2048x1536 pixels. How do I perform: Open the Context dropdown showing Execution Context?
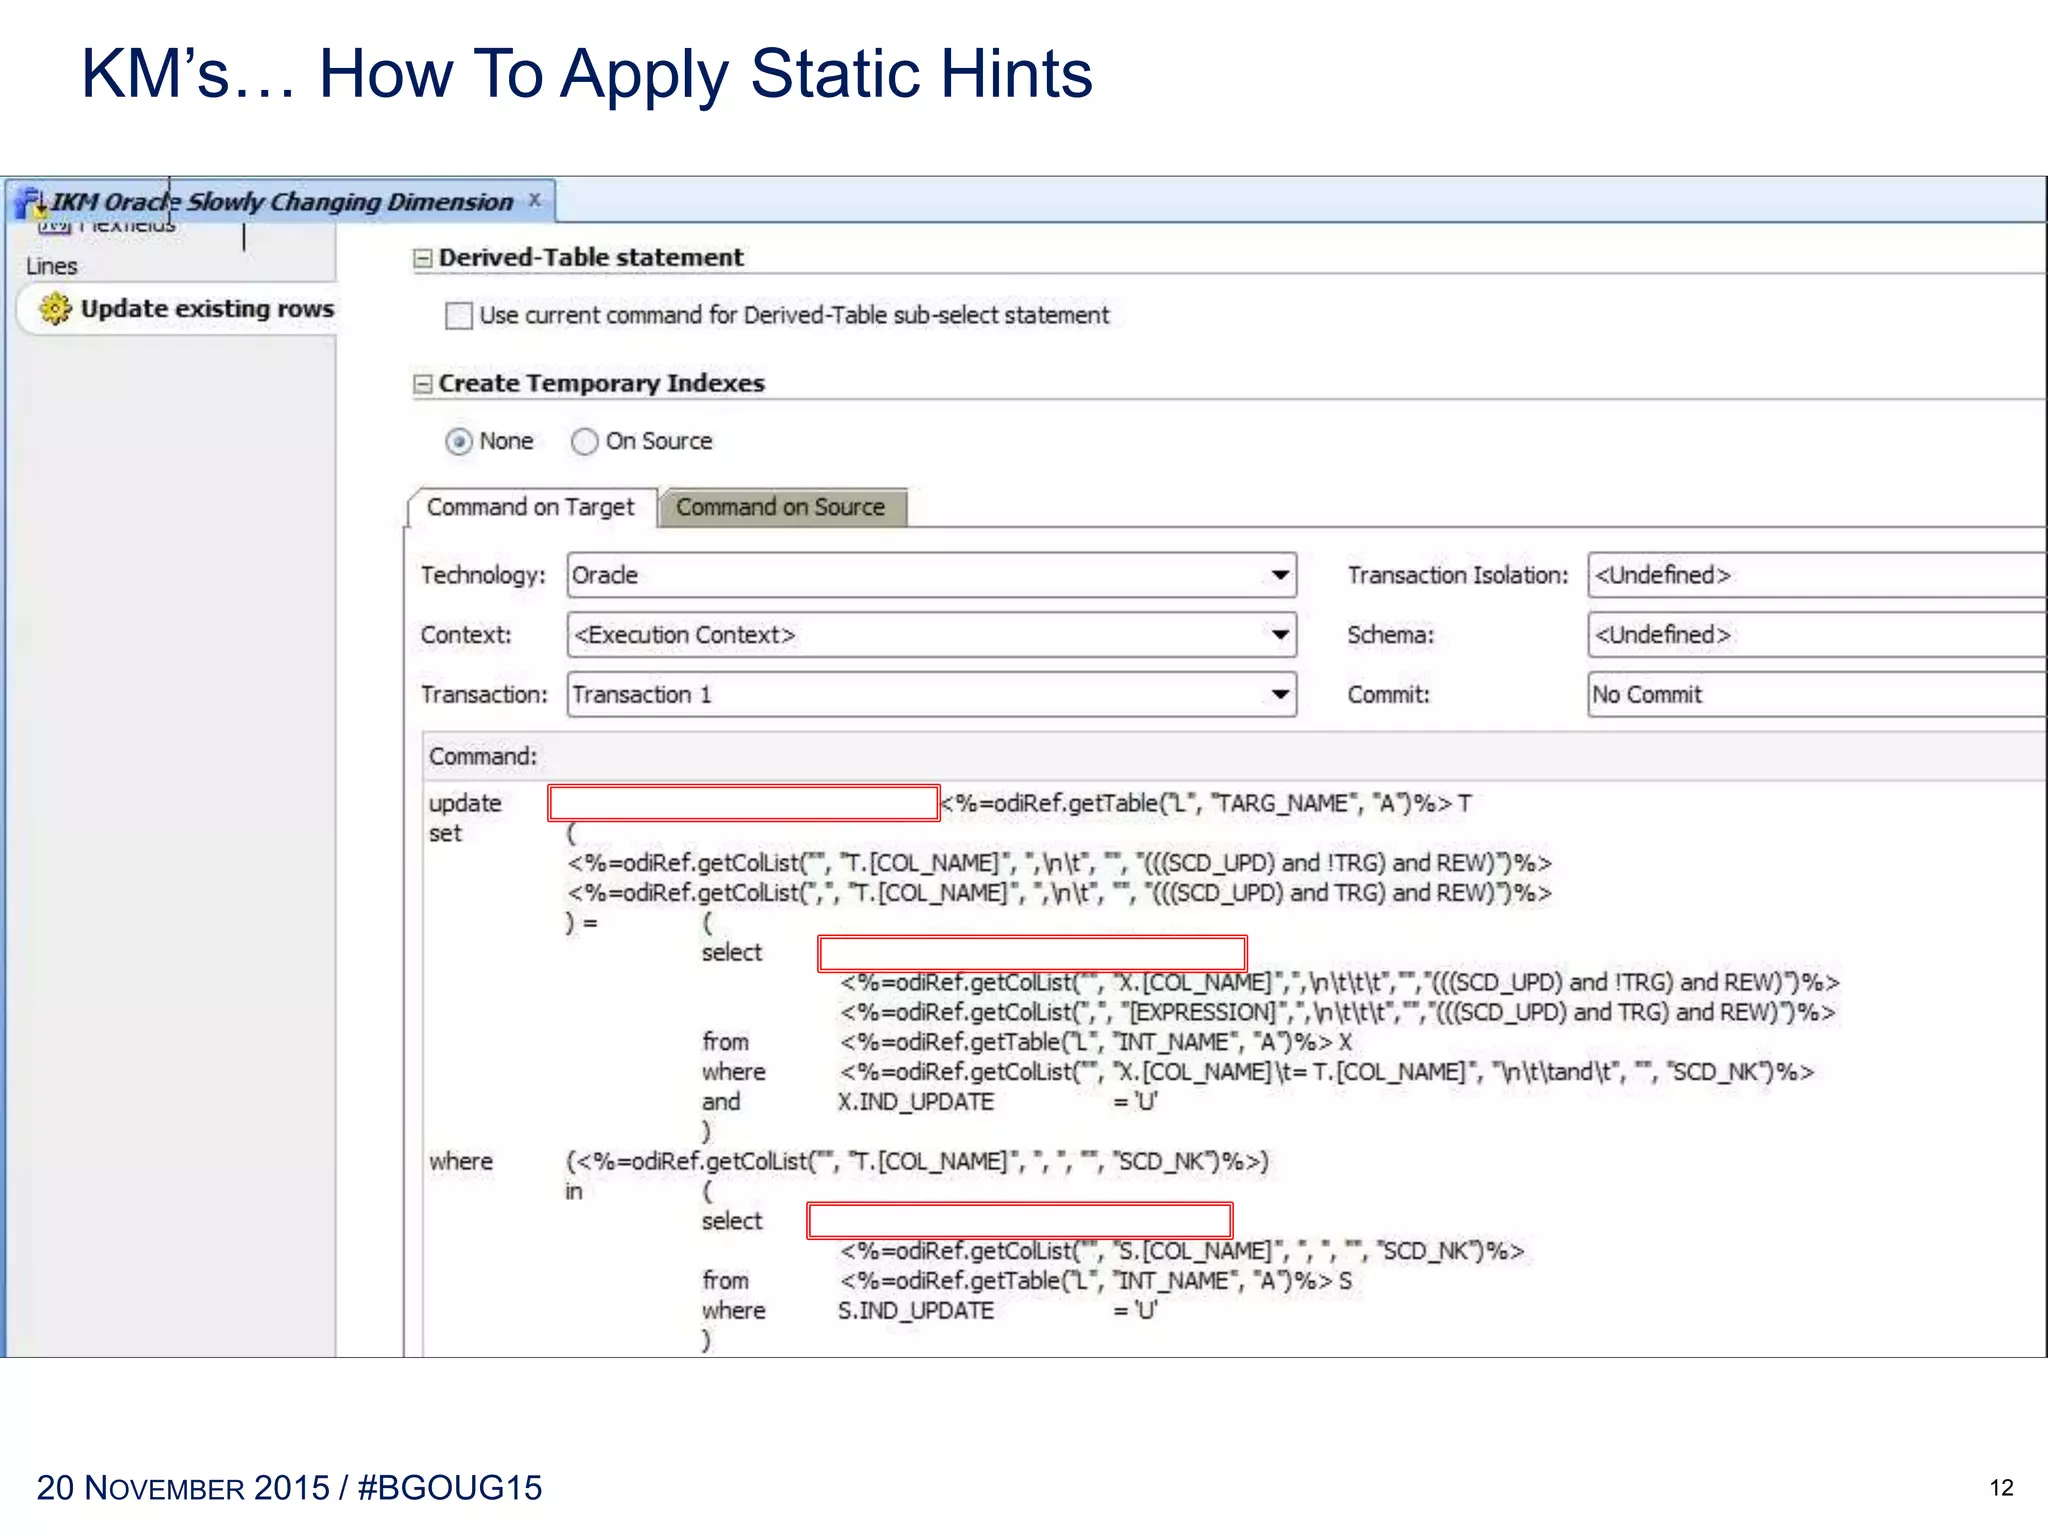(x=932, y=635)
